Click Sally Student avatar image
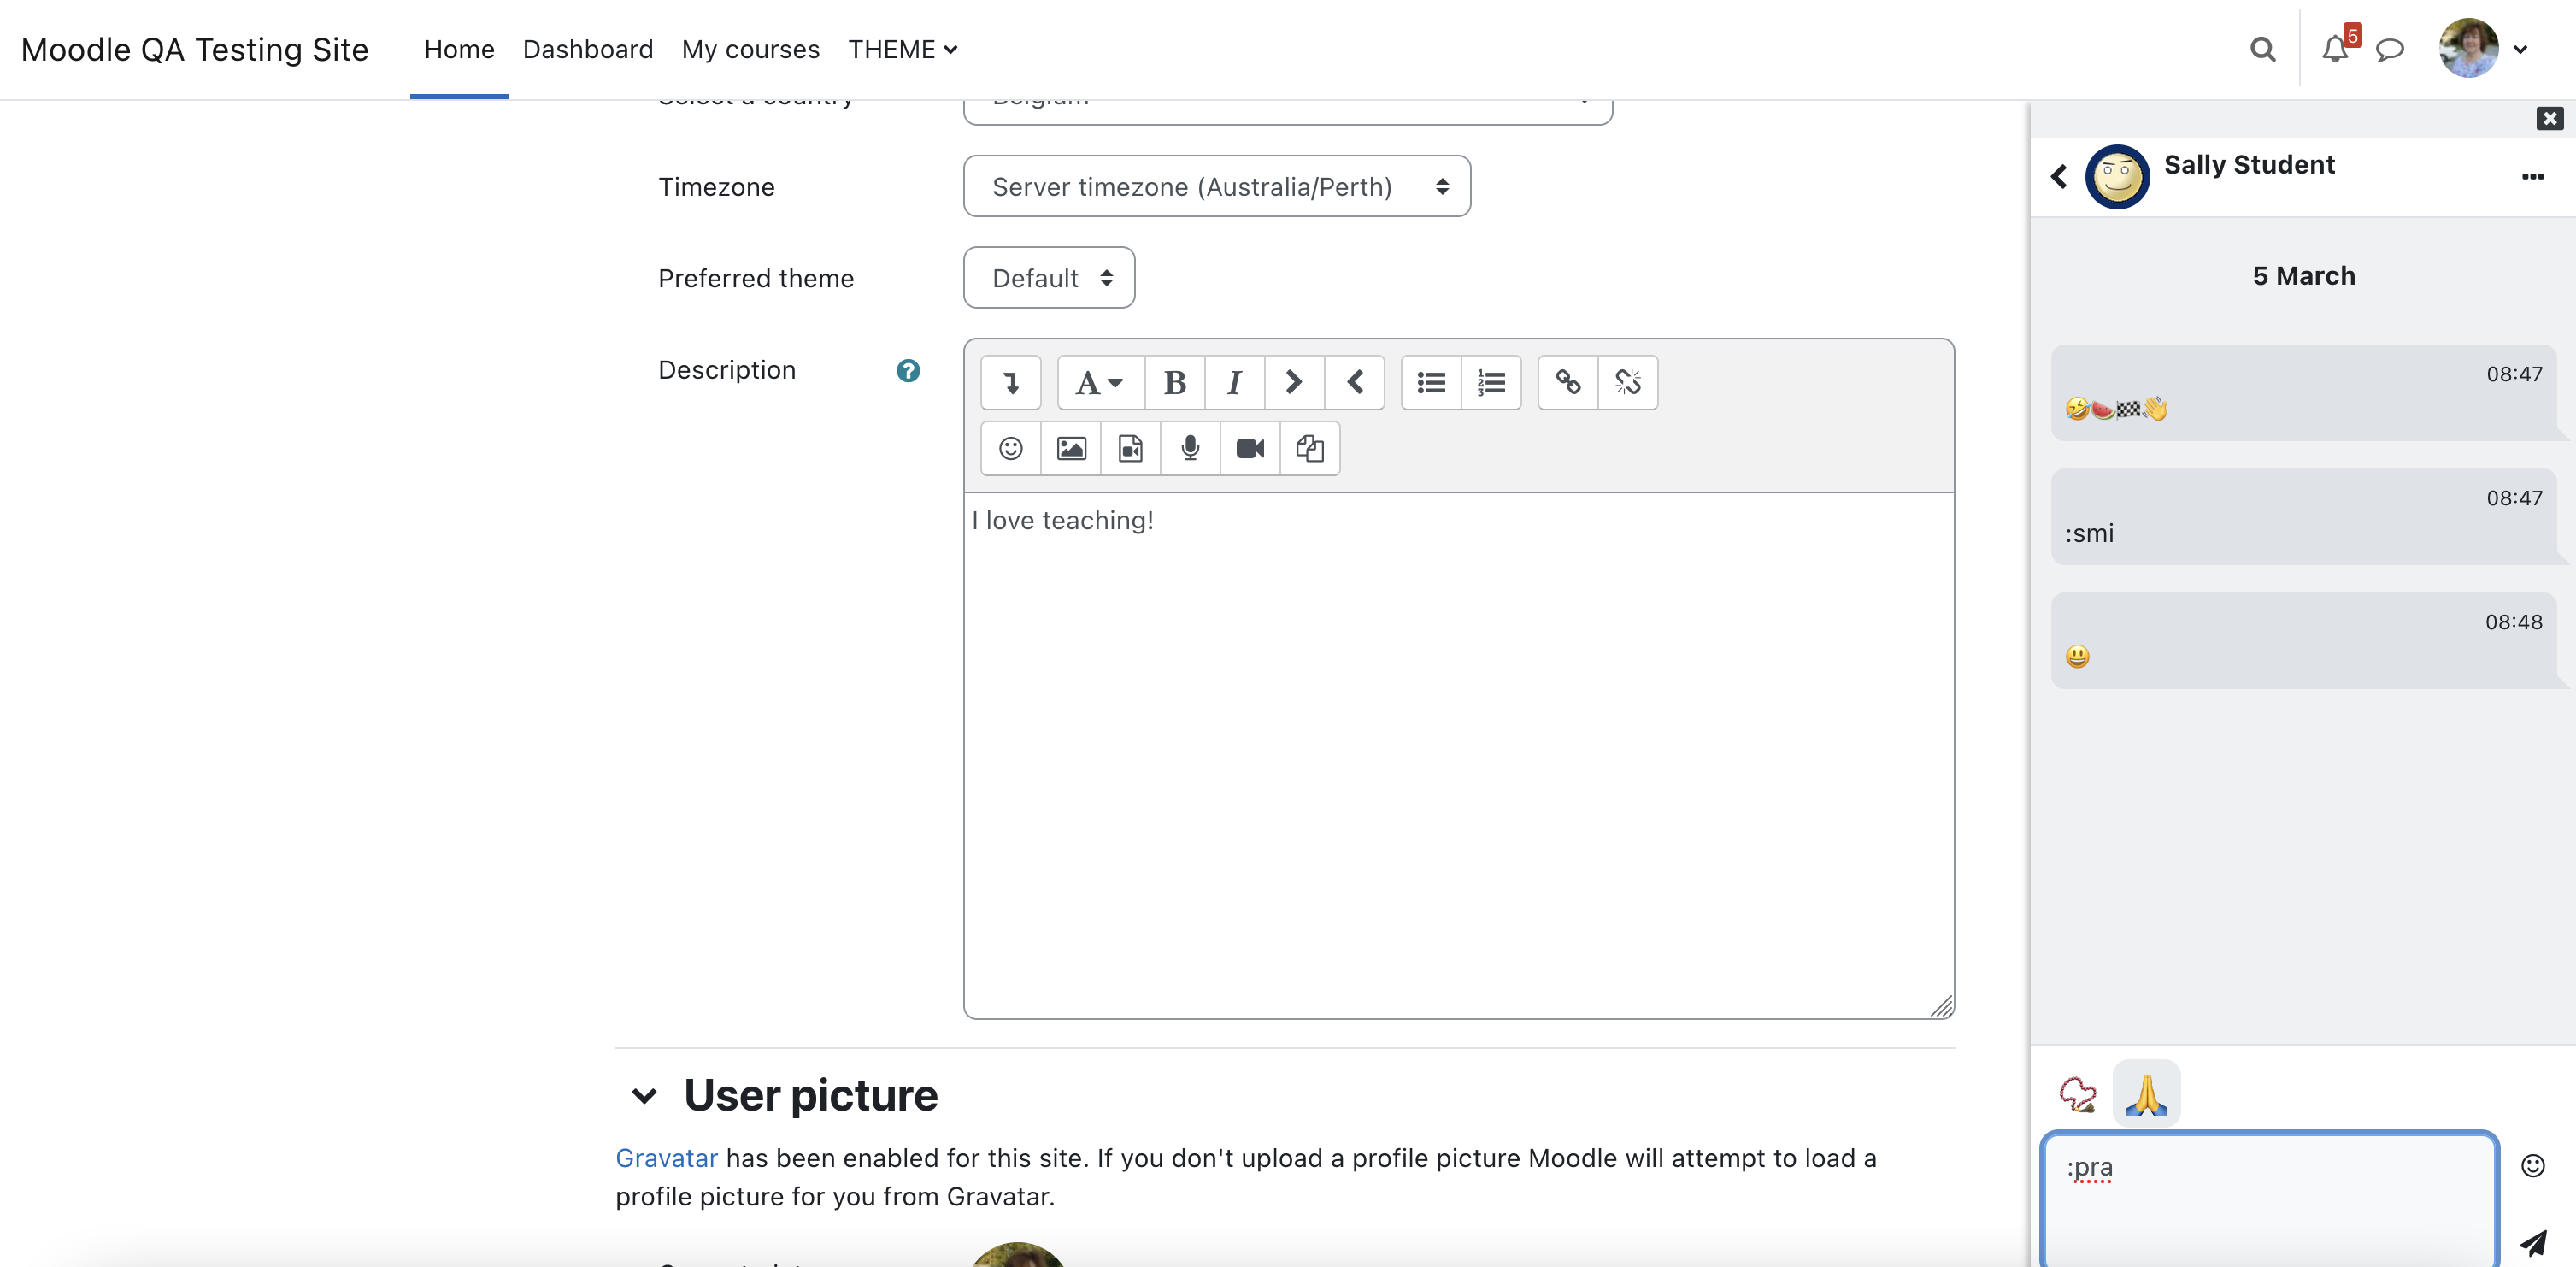2576x1267 pixels. pos(2117,177)
